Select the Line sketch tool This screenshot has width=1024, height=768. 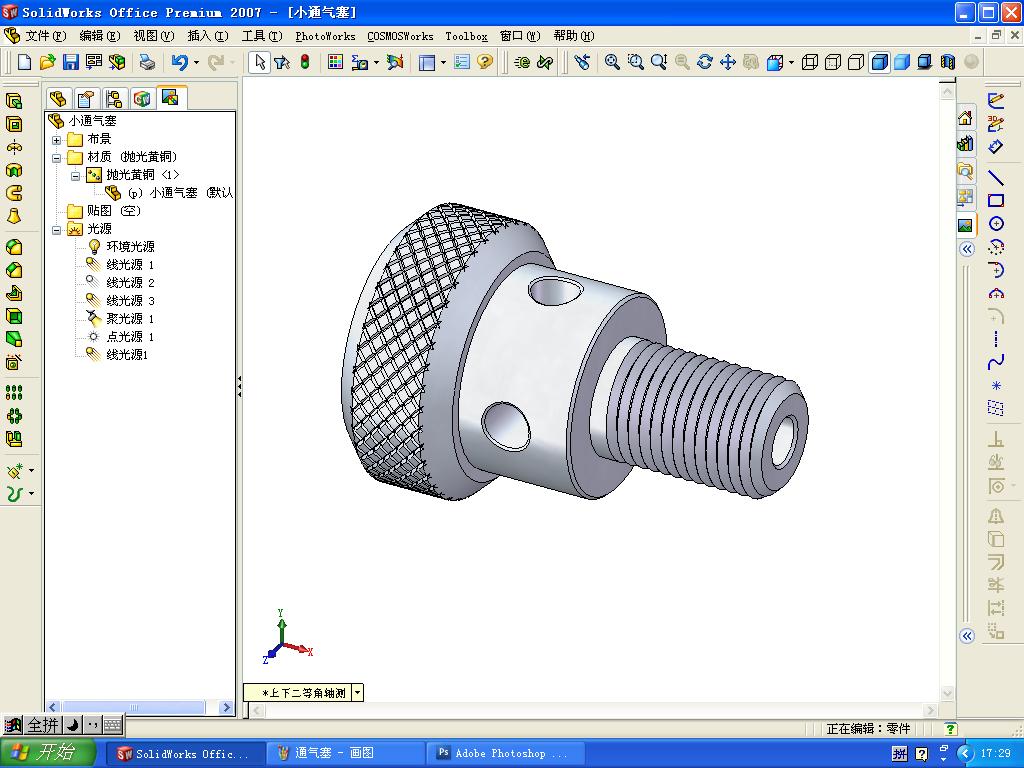[995, 177]
